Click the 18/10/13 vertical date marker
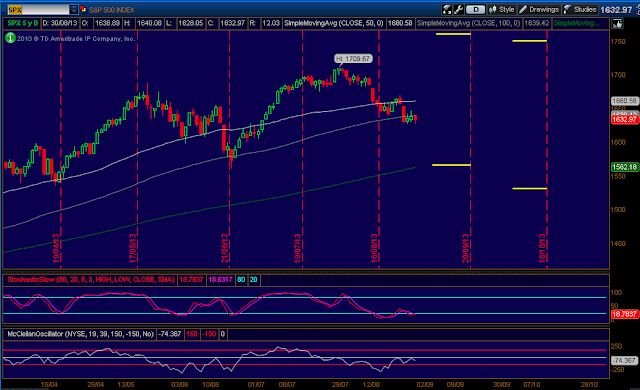 click(x=542, y=248)
